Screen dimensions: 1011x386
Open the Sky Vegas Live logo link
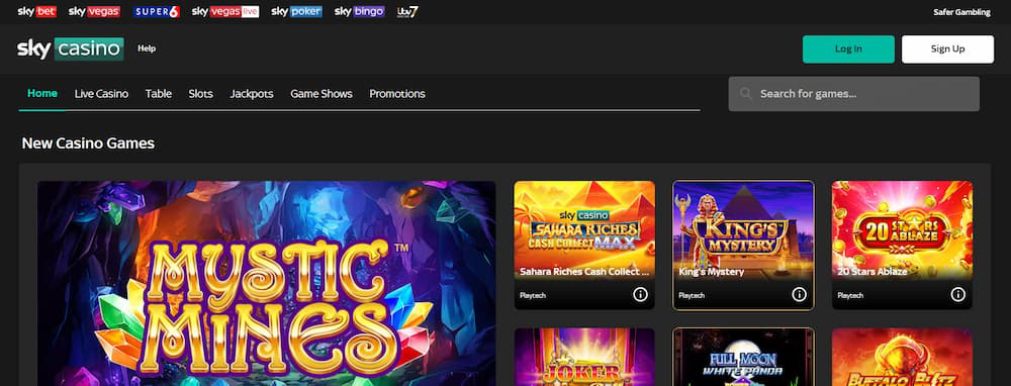[x=225, y=12]
